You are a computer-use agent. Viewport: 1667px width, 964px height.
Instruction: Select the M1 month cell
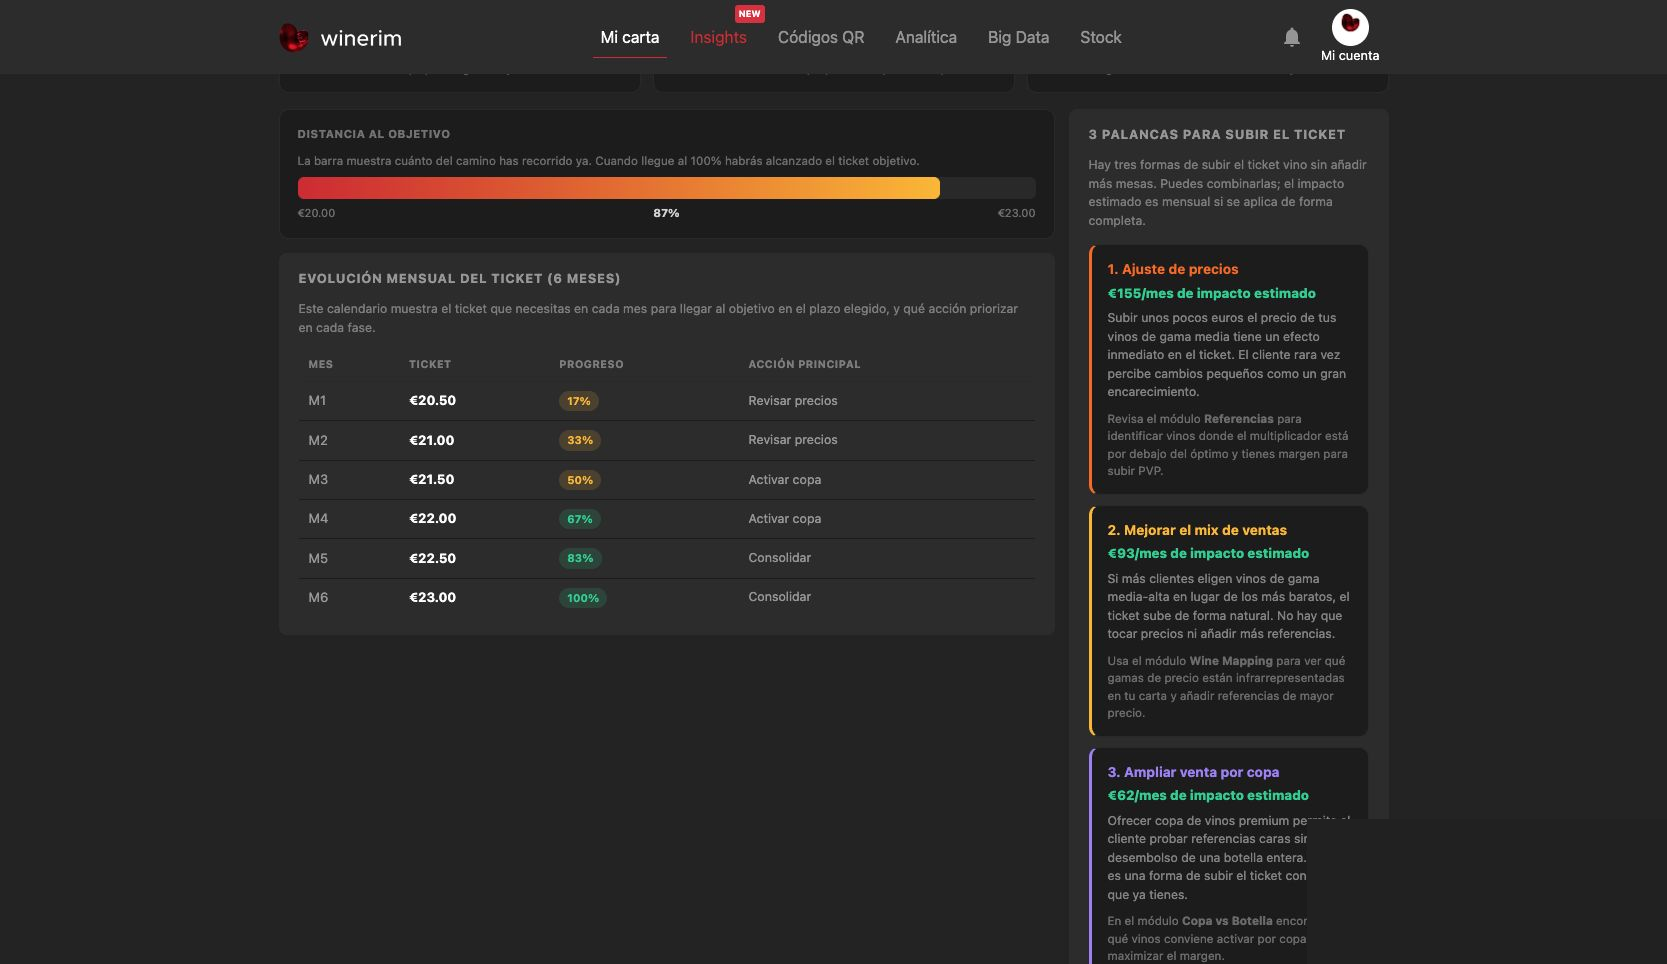317,400
